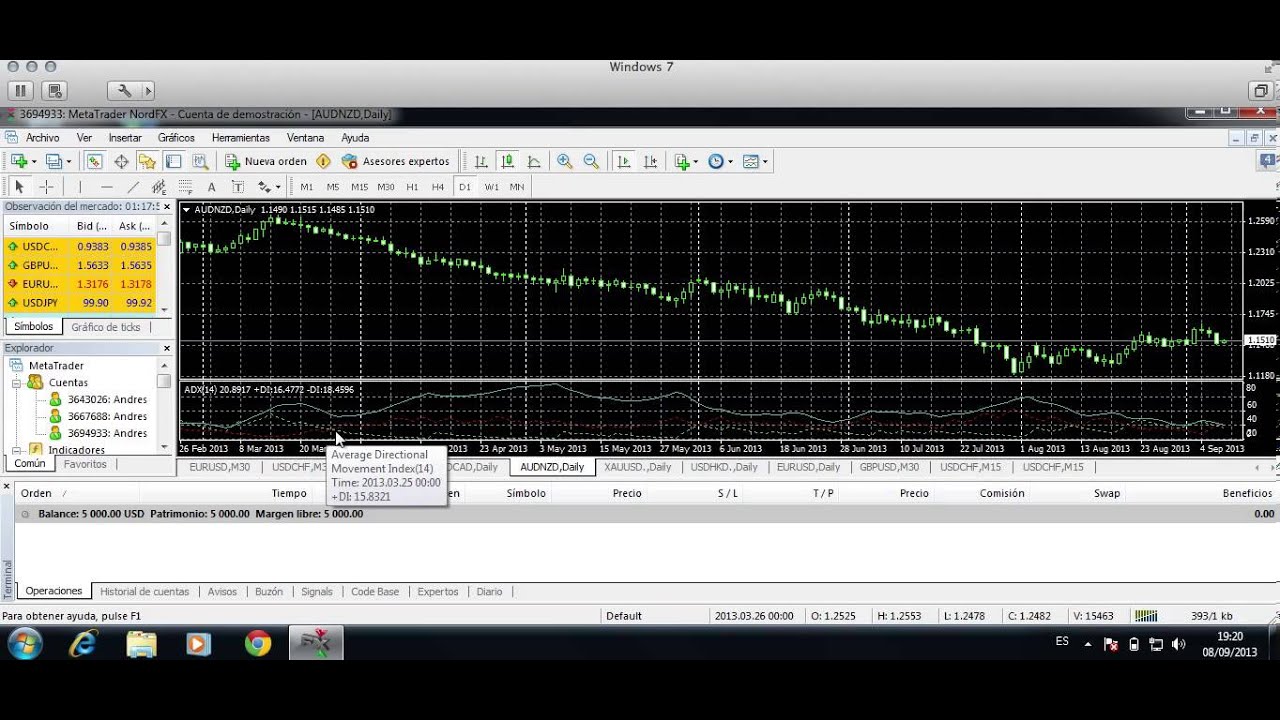
Task: Click the Profiles toolbar icon
Action: pyautogui.click(x=53, y=161)
